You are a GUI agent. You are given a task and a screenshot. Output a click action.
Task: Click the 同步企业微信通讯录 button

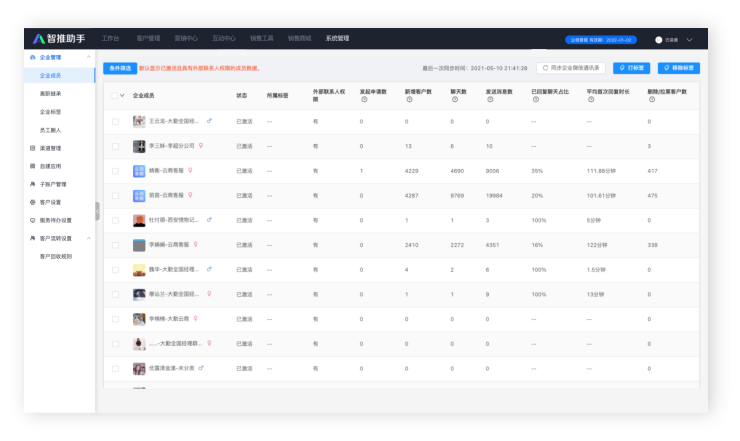(x=571, y=68)
